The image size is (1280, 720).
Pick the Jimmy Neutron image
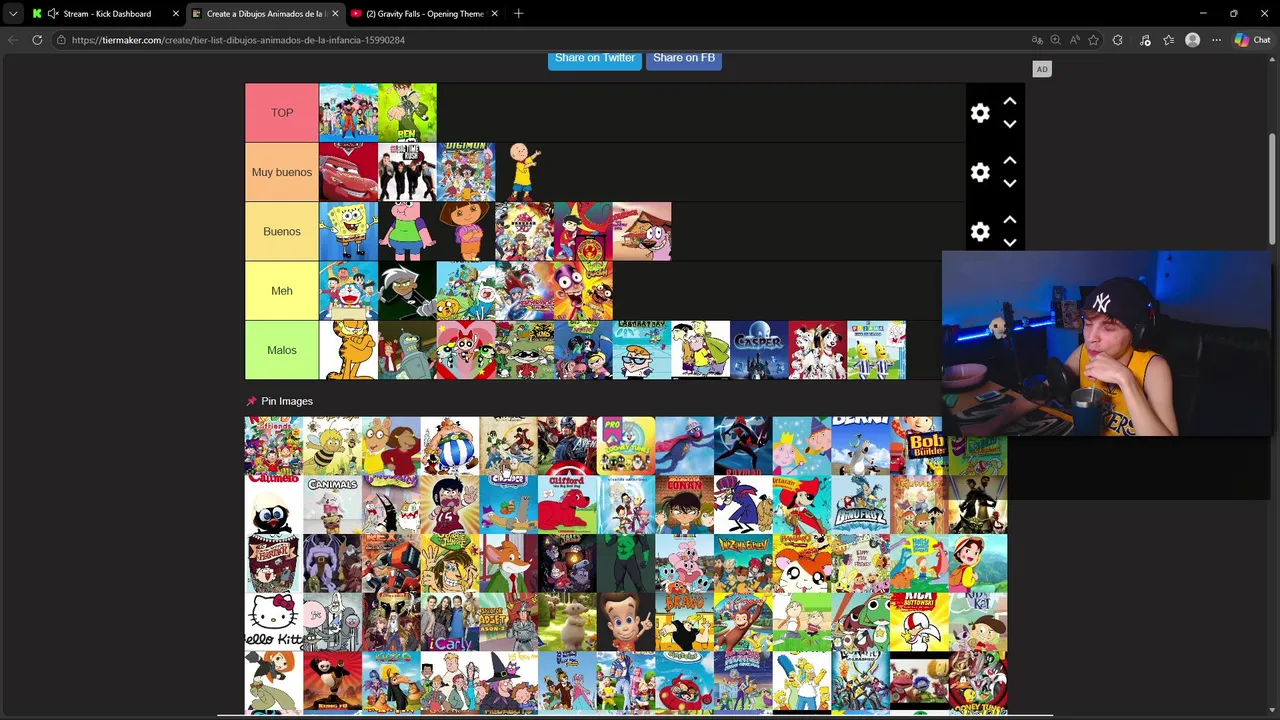click(x=626, y=622)
